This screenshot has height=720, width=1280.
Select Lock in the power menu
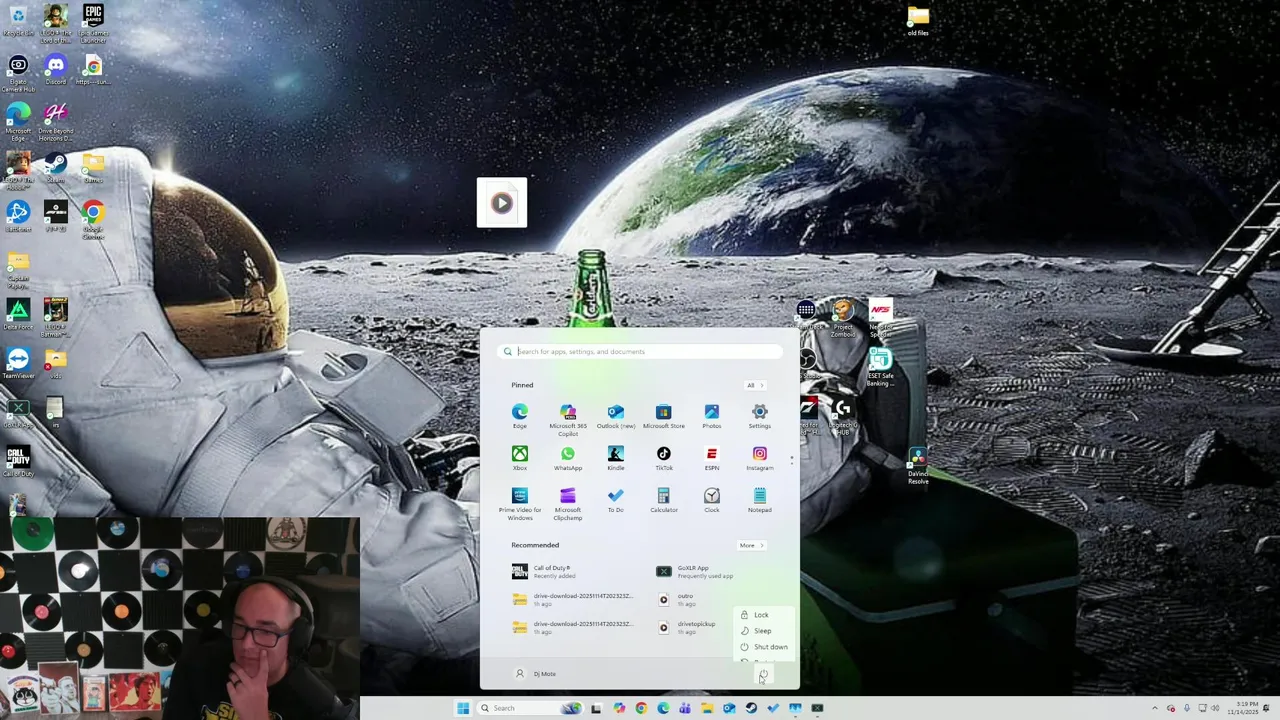pyautogui.click(x=763, y=615)
